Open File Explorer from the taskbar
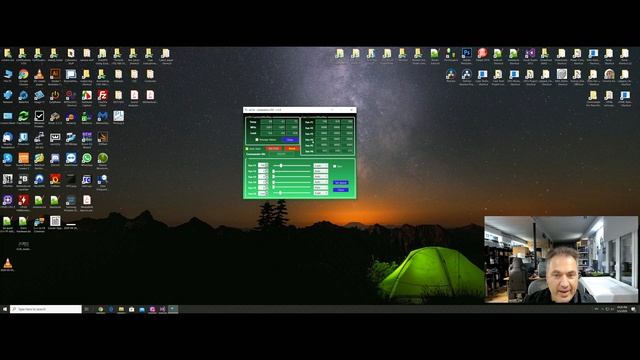 pyautogui.click(x=121, y=309)
